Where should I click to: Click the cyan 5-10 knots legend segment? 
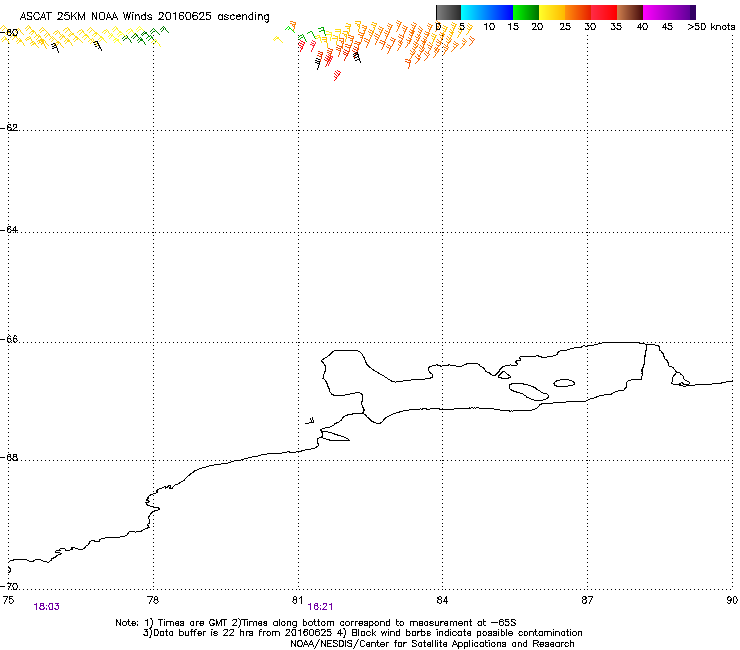click(x=474, y=12)
